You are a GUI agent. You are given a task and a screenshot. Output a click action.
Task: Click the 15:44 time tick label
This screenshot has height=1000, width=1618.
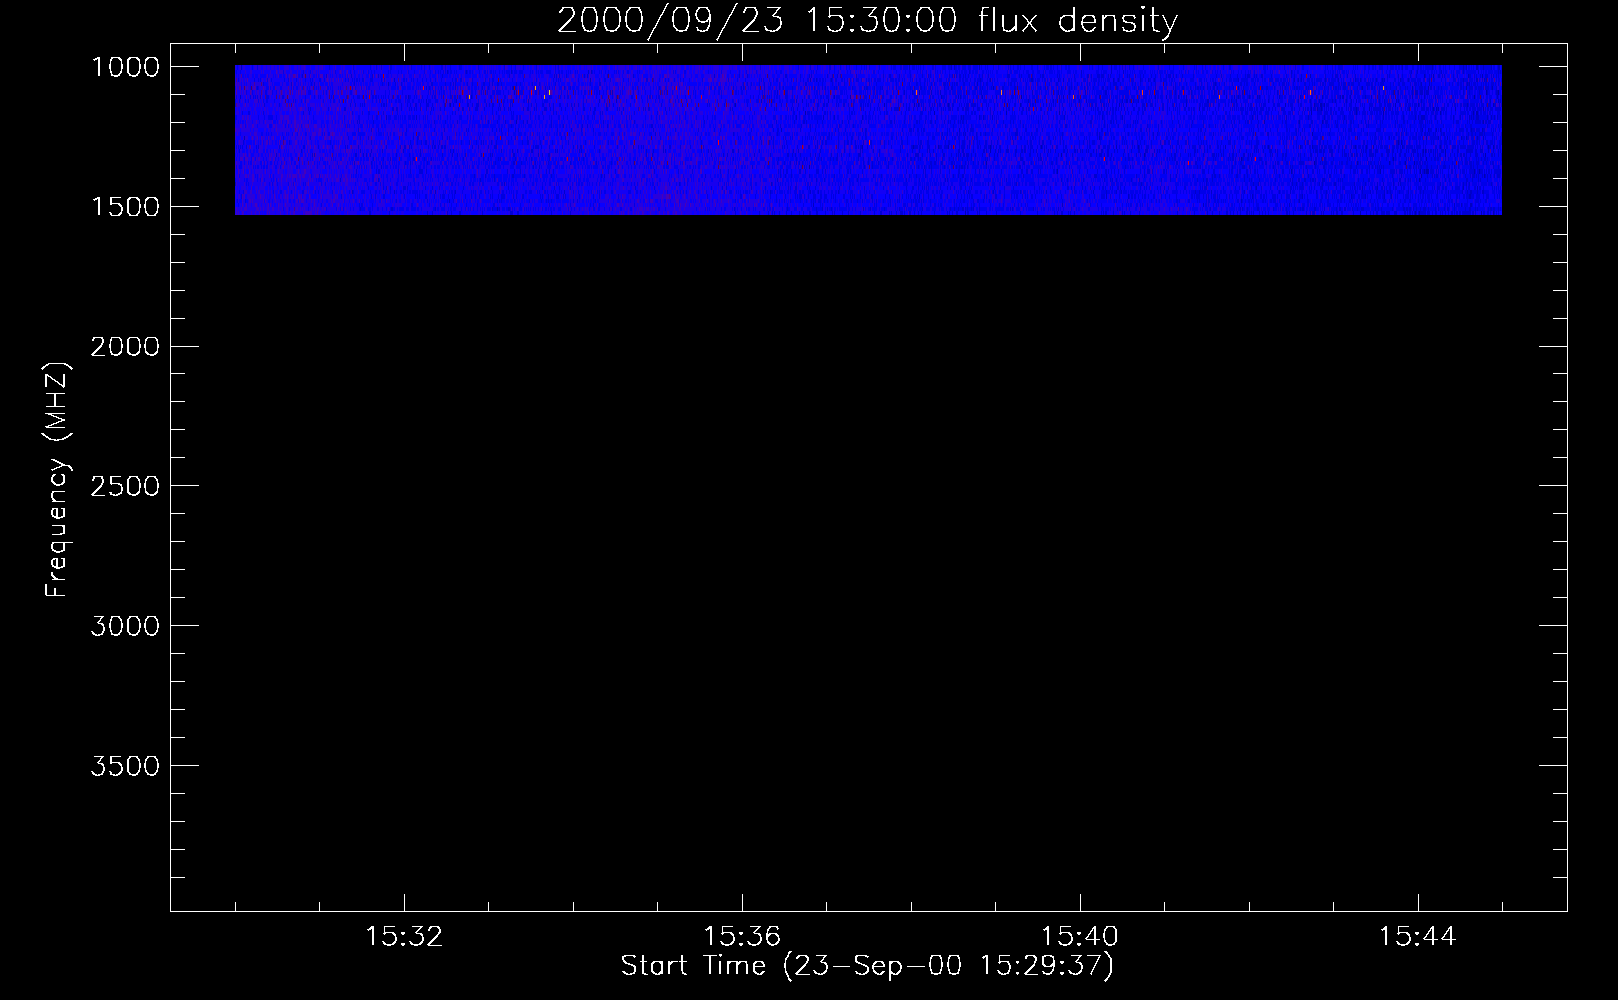pyautogui.click(x=1418, y=937)
